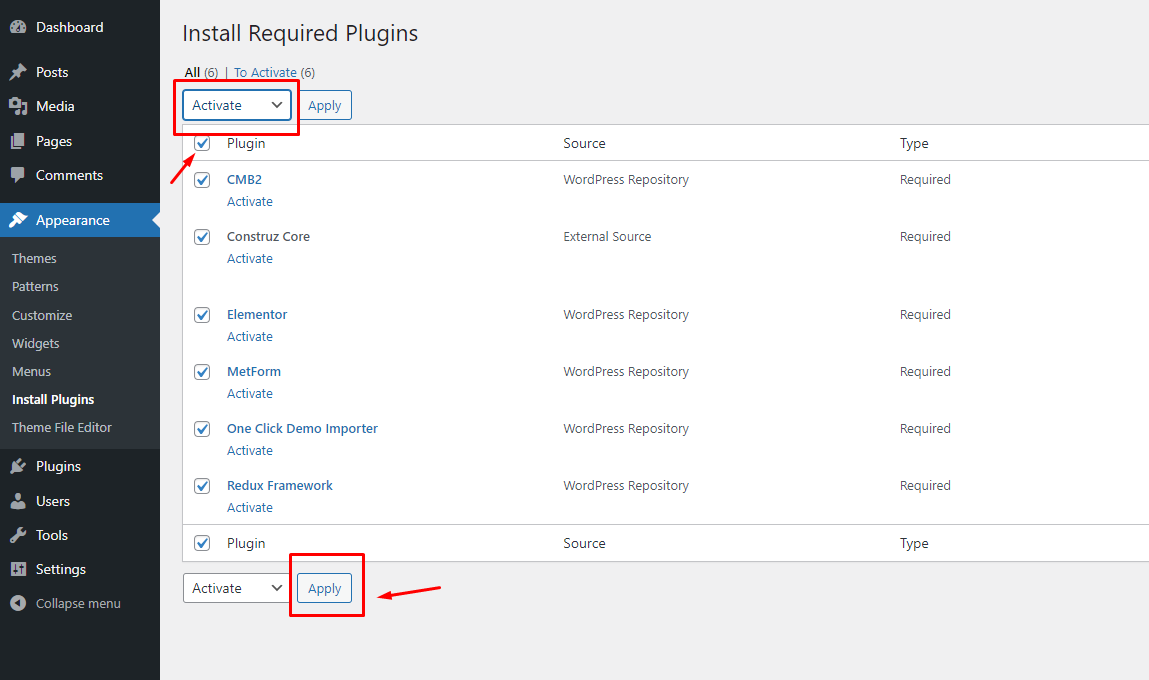Click the Type column header at top

click(914, 144)
